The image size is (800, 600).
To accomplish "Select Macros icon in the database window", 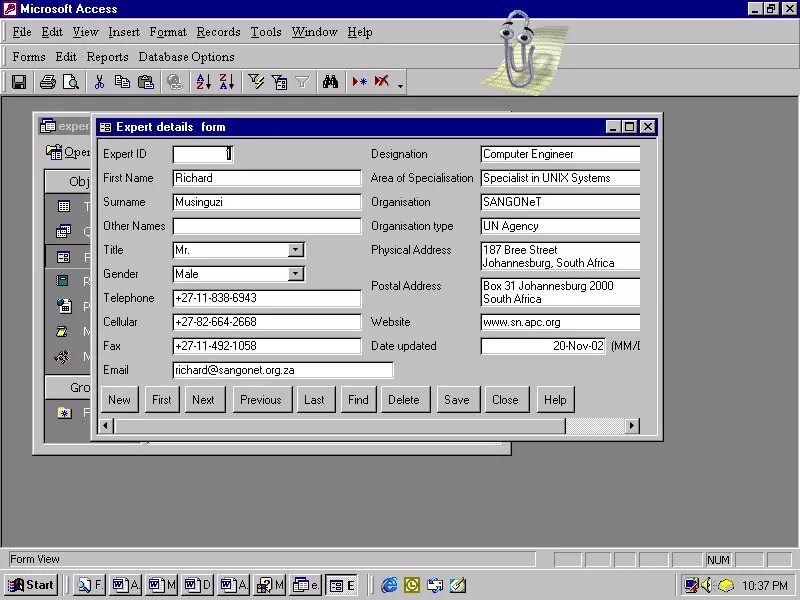I will [62, 332].
